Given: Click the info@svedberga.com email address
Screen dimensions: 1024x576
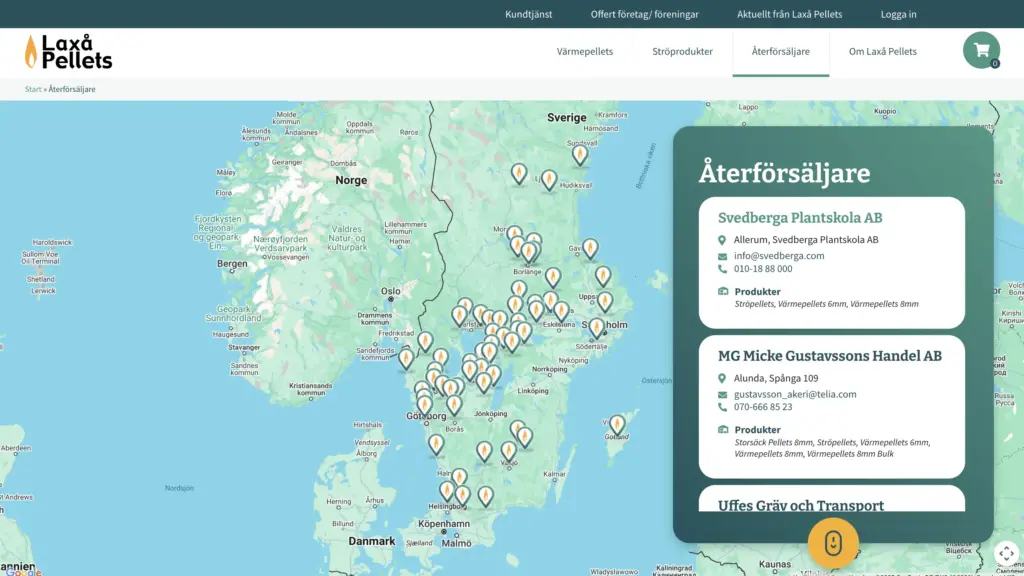Looking at the screenshot, I should click(x=778, y=256).
